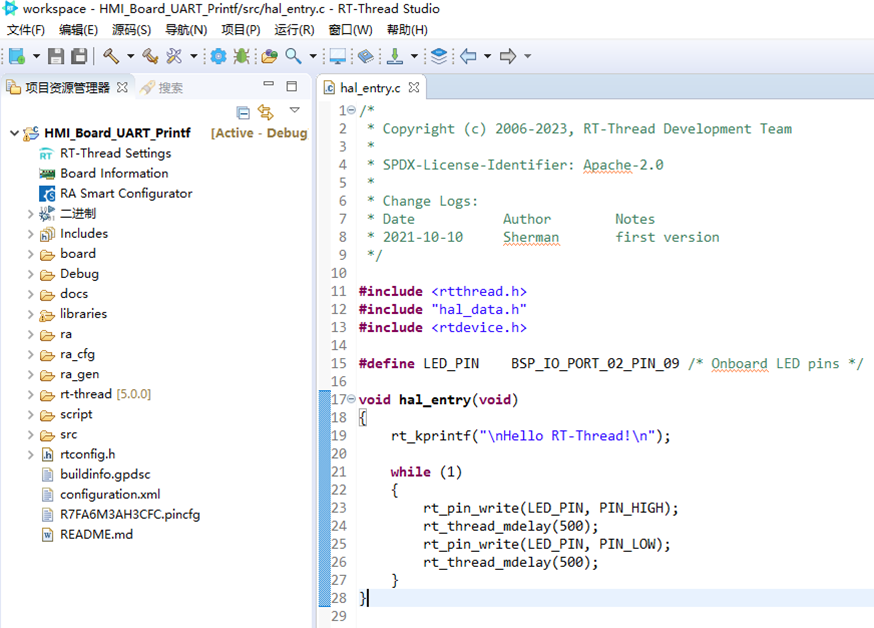874x628 pixels.
Task: Expand the libraries folder
Action: 31,314
